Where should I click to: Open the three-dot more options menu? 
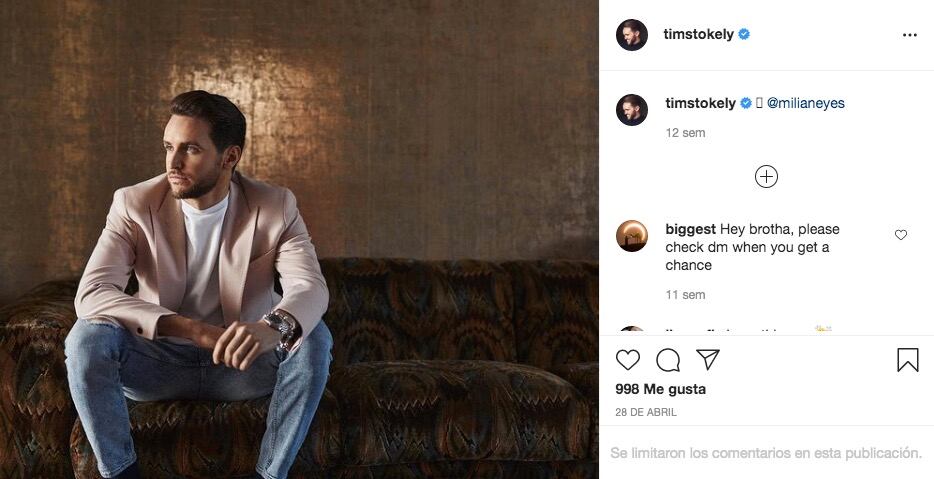909,35
